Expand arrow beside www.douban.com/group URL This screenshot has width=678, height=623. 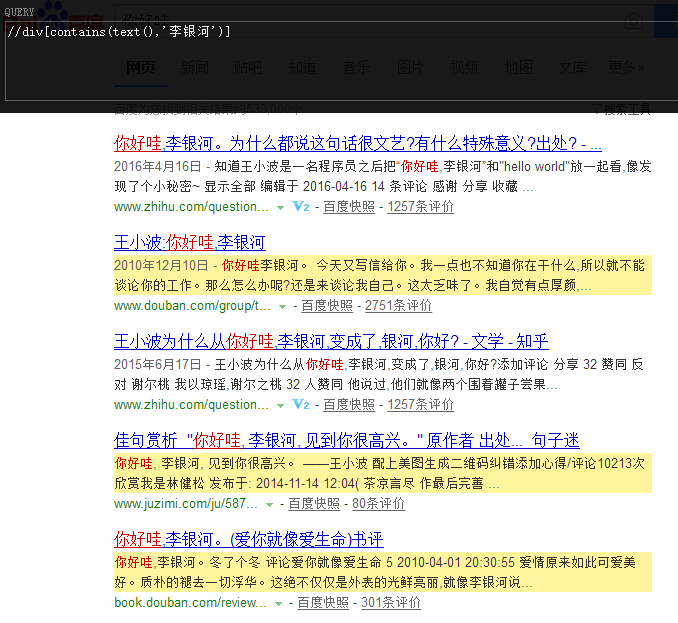(282, 306)
